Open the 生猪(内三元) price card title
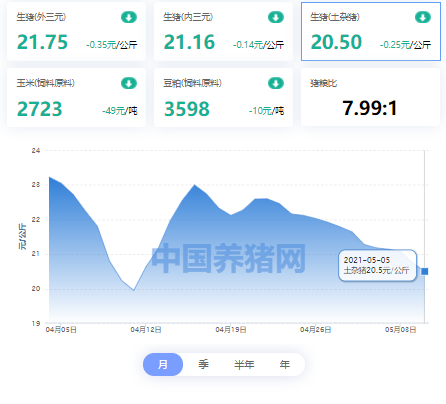The width and height of the screenshot is (446, 404). pyautogui.click(x=188, y=17)
